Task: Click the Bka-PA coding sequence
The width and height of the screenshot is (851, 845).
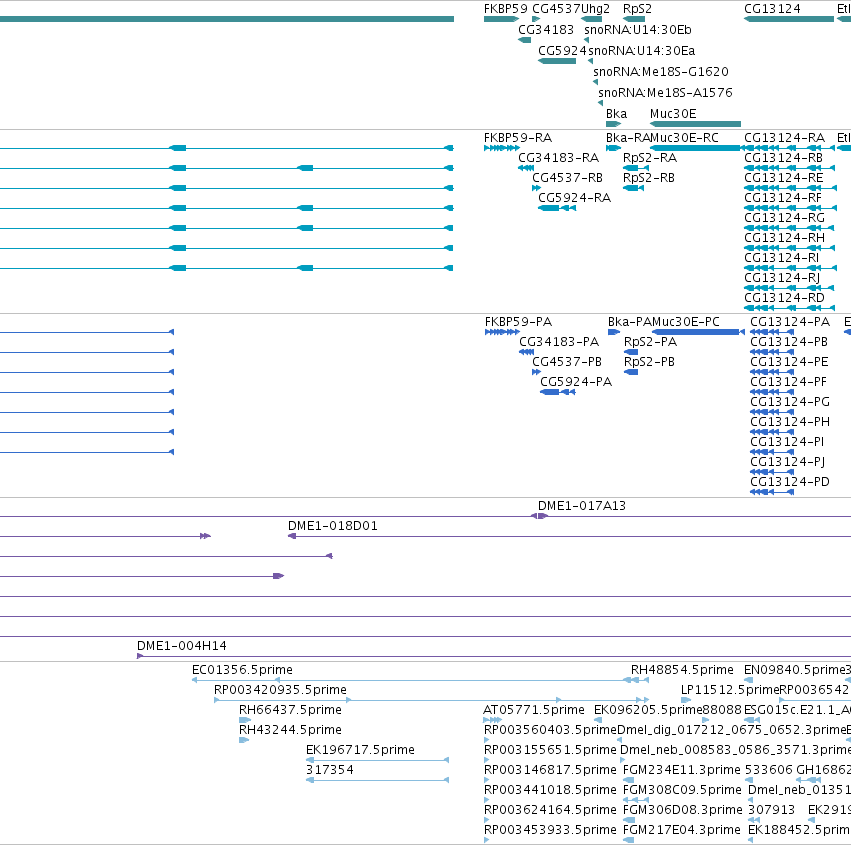Action: [x=614, y=332]
